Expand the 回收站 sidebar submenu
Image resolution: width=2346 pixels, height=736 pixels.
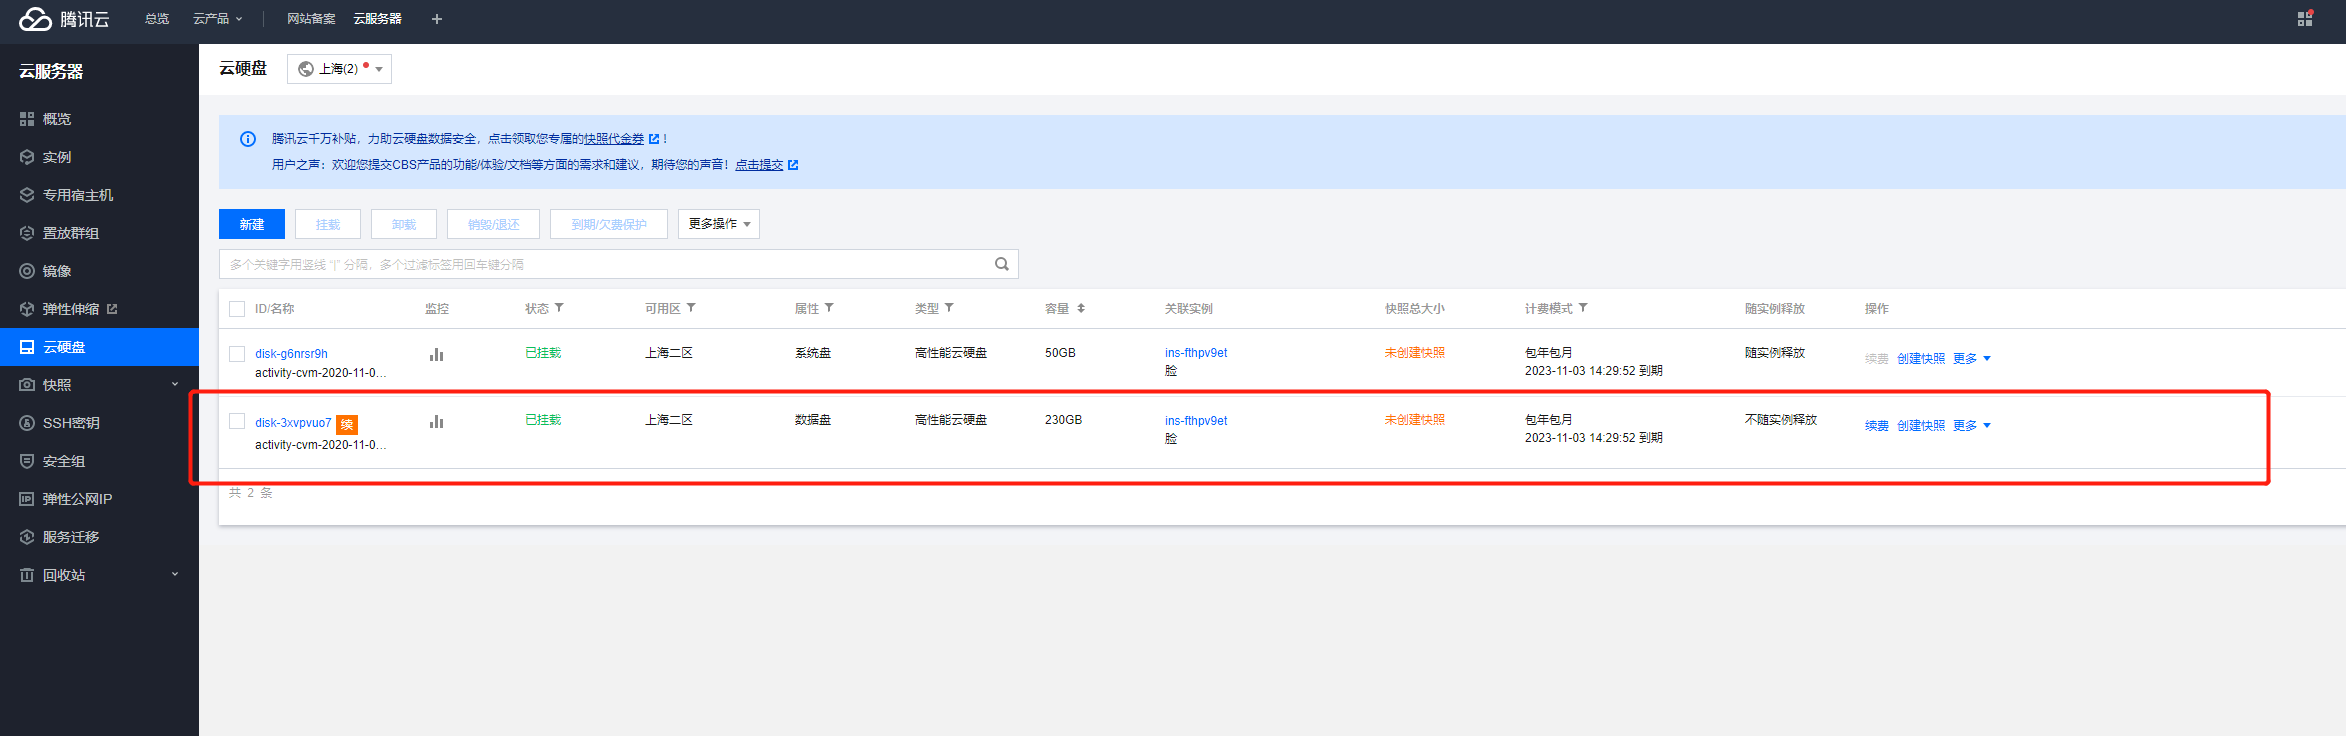click(x=175, y=574)
